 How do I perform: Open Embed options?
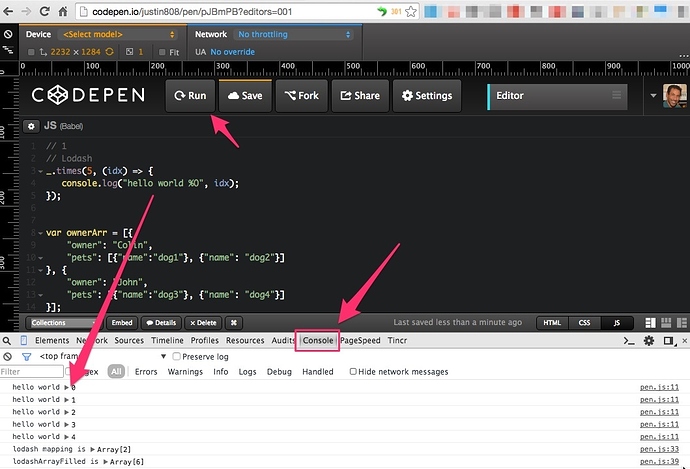(122, 323)
